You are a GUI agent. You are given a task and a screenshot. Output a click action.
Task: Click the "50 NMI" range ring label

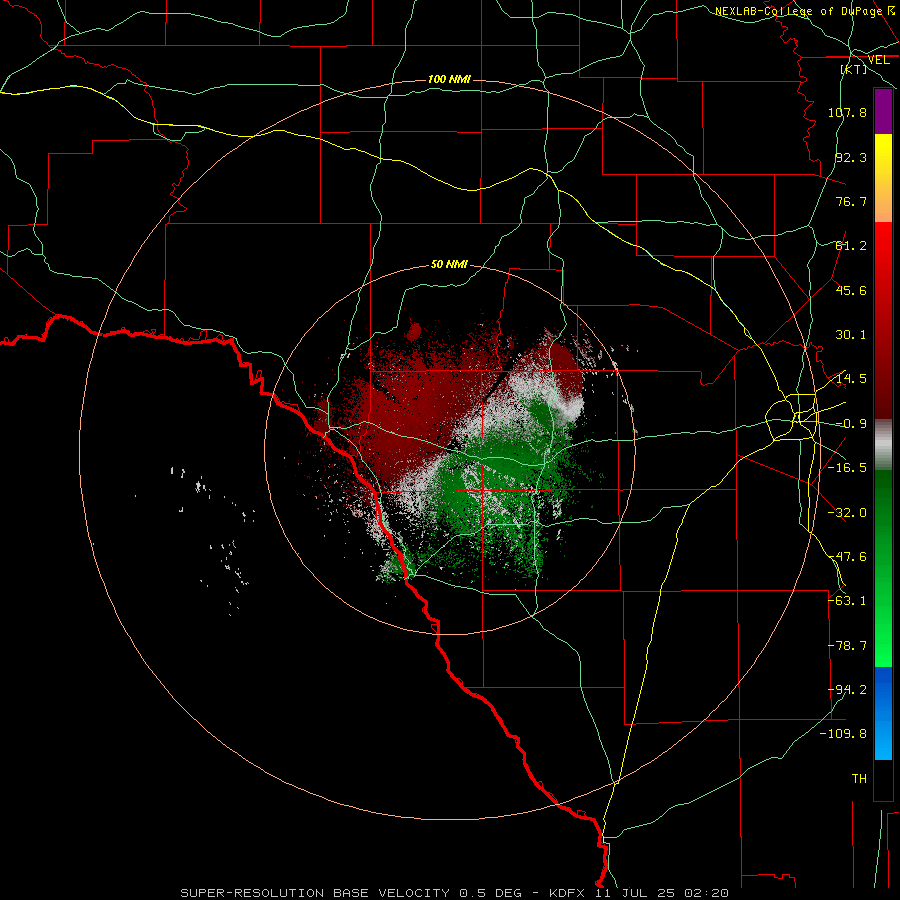coord(449,265)
